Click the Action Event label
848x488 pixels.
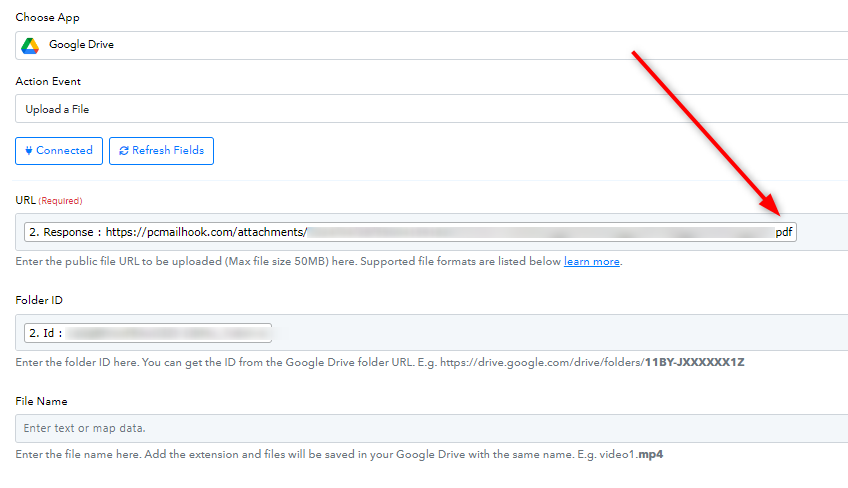48,81
